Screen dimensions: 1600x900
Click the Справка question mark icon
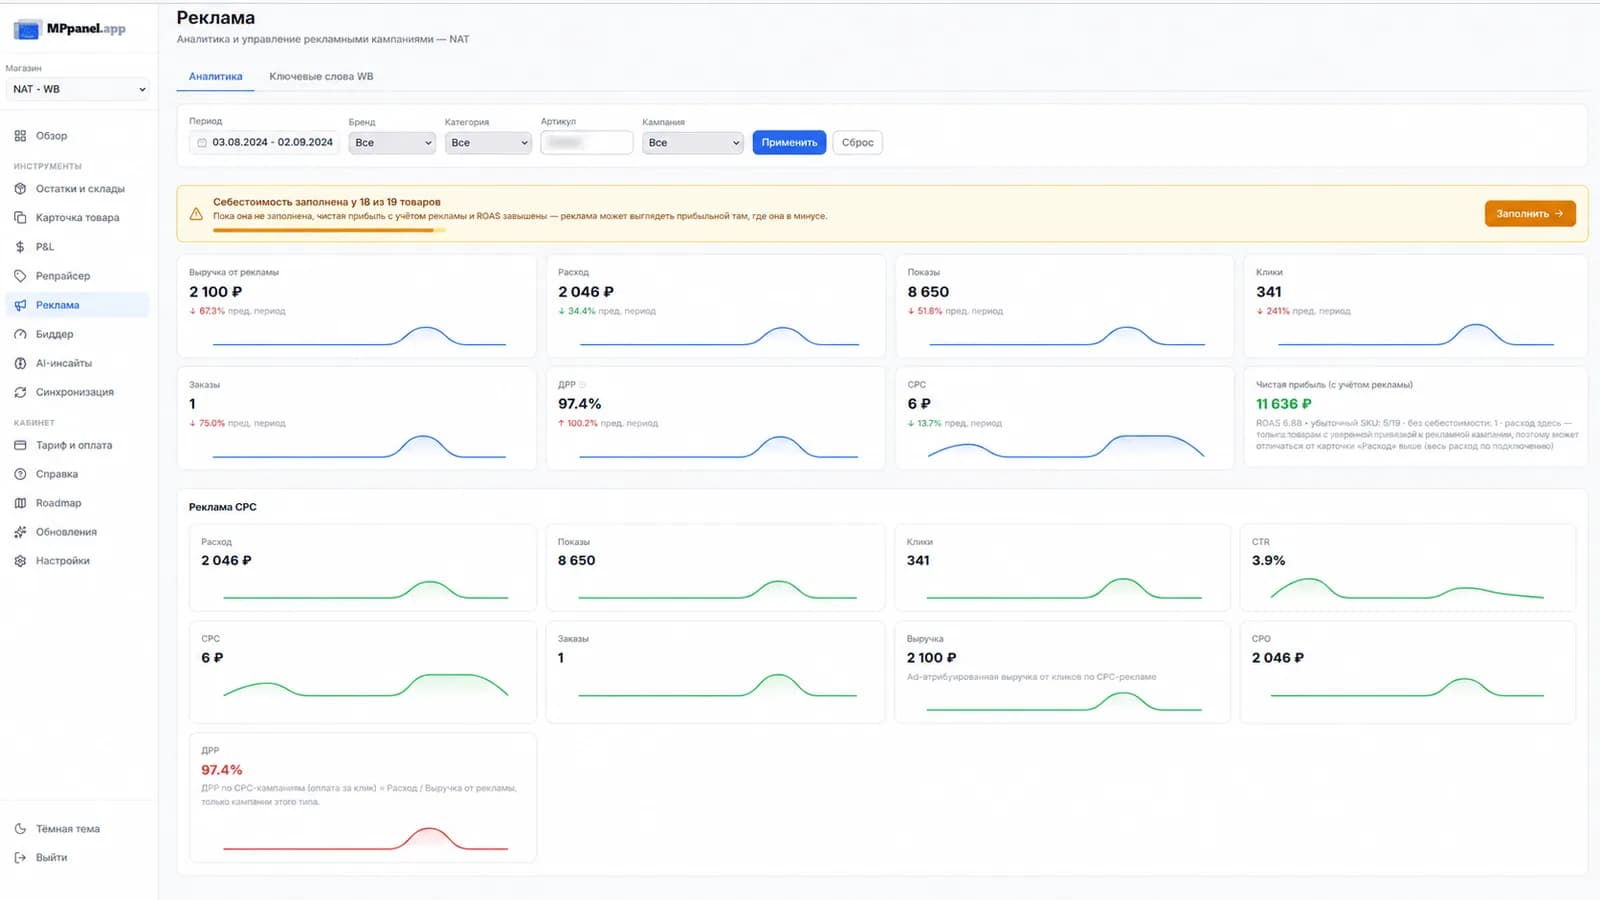tap(20, 474)
